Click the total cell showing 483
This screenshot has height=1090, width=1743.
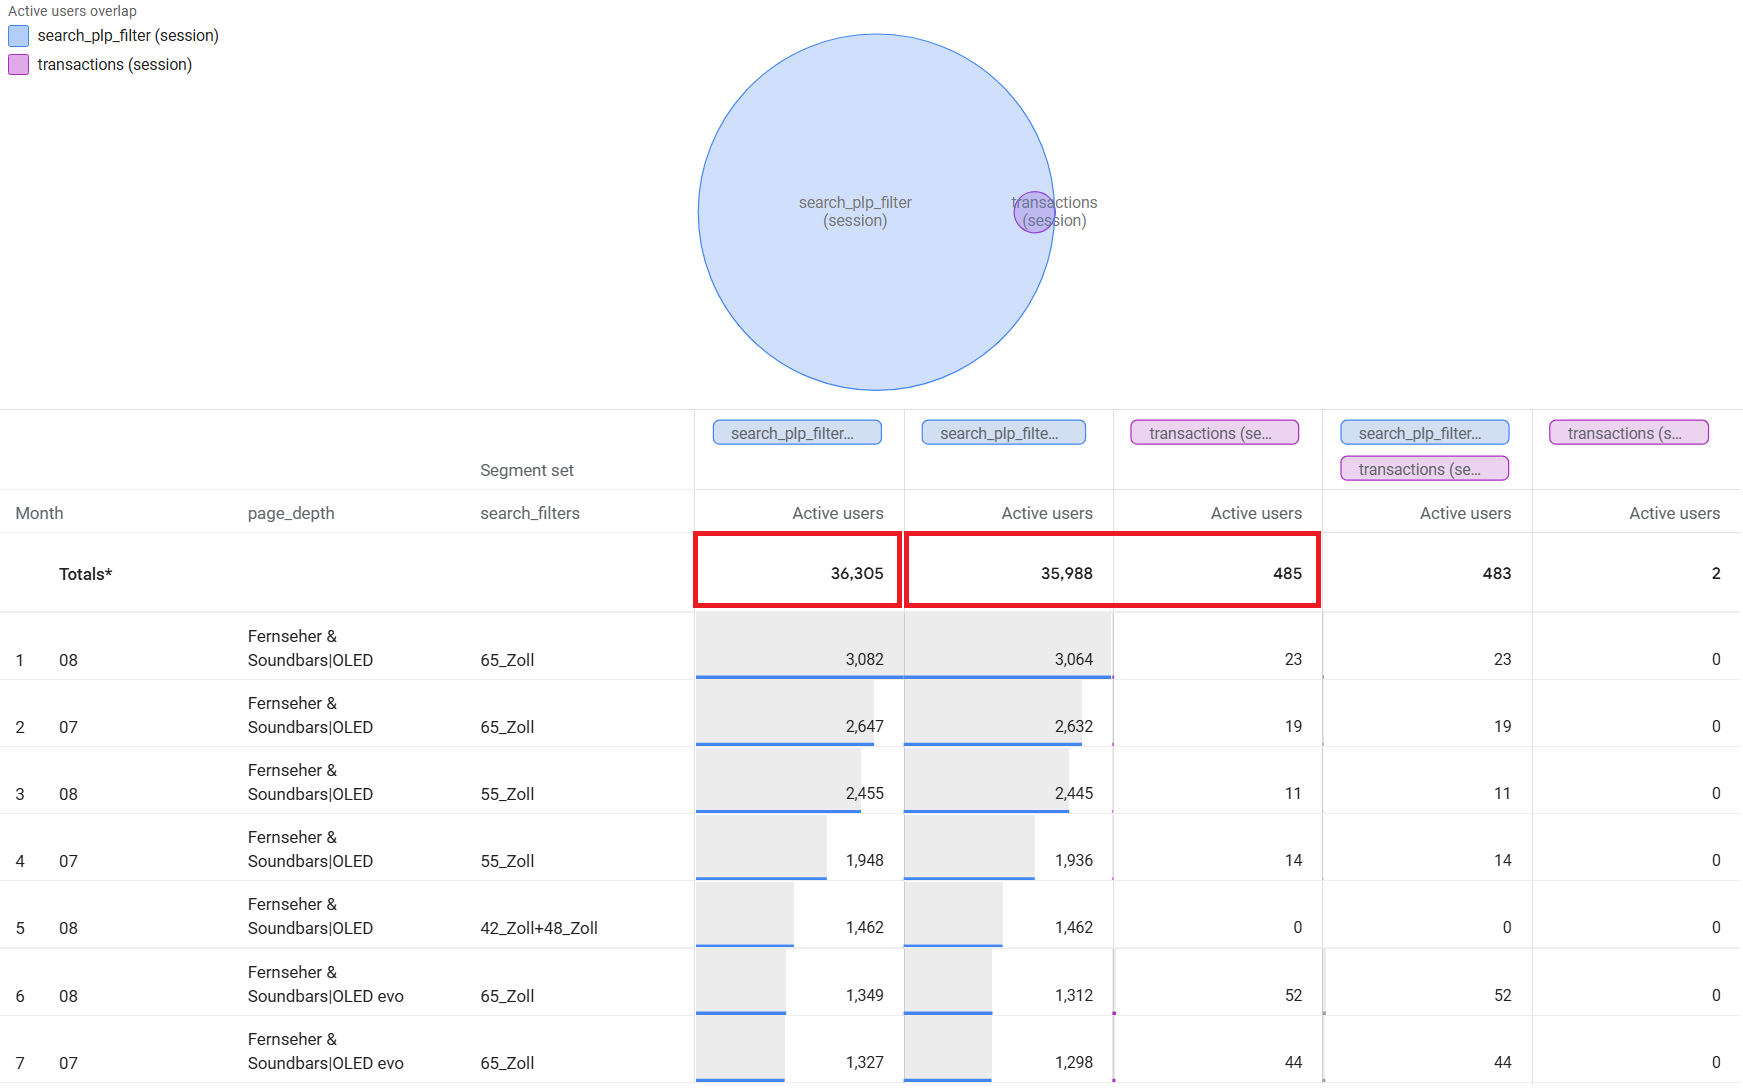coord(1496,573)
